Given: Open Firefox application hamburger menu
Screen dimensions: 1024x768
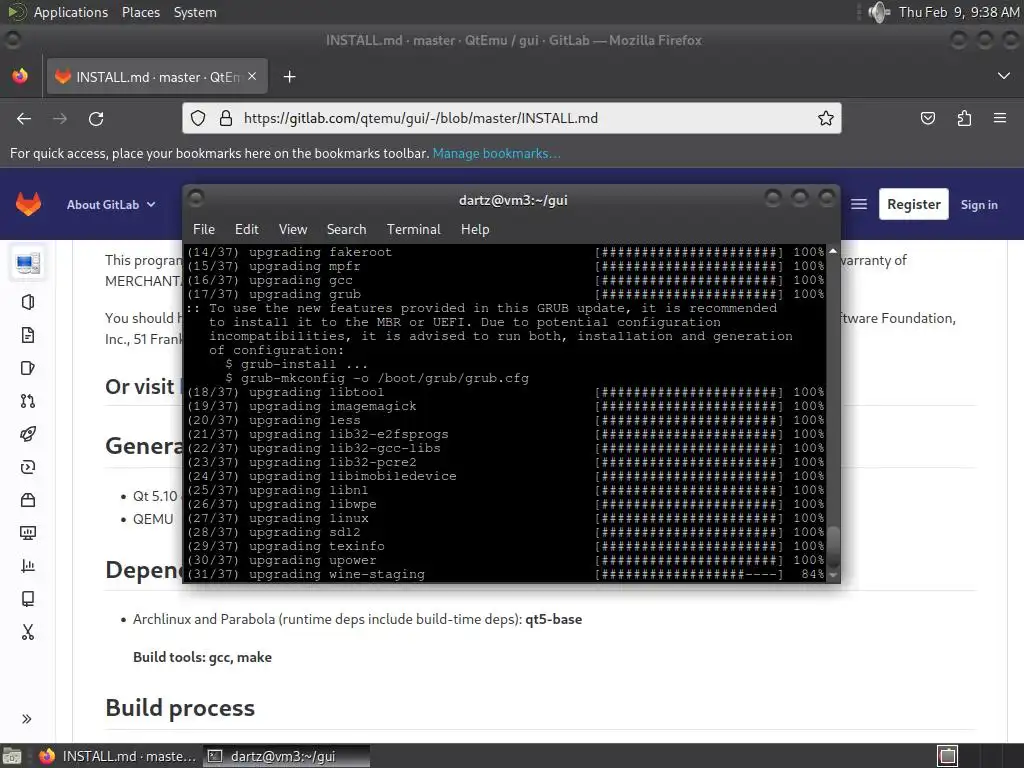Looking at the screenshot, I should tap(1000, 118).
